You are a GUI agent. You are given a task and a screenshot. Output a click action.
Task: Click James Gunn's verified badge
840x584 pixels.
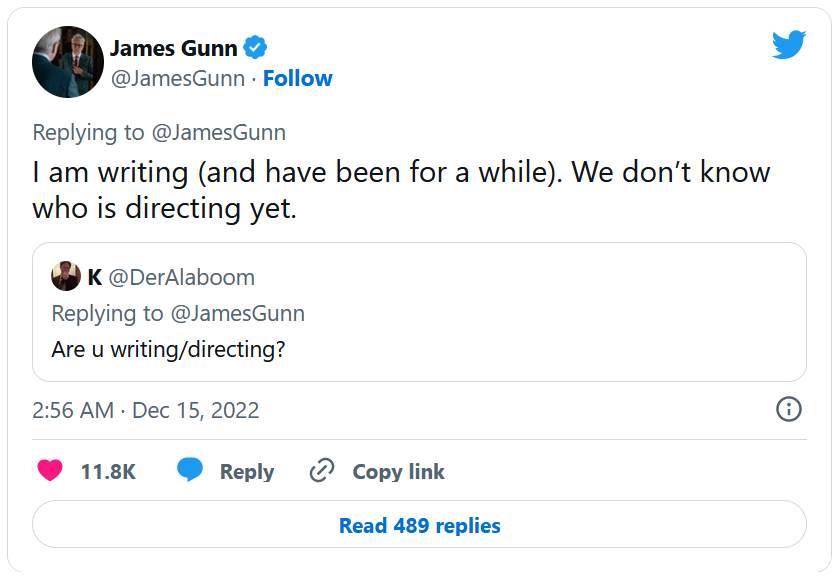tap(256, 48)
